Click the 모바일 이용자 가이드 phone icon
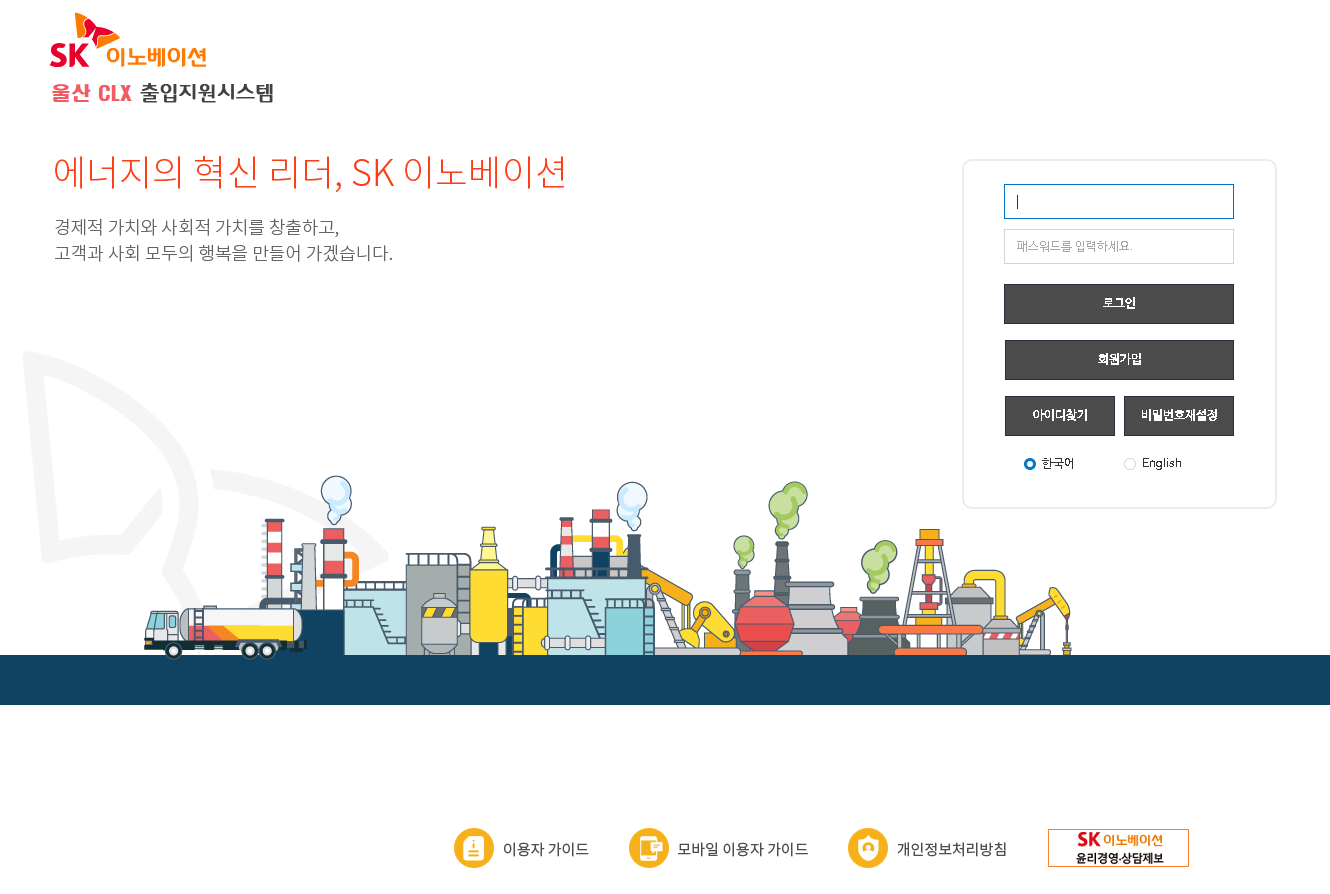Viewport: 1330px width, 894px height. 649,848
